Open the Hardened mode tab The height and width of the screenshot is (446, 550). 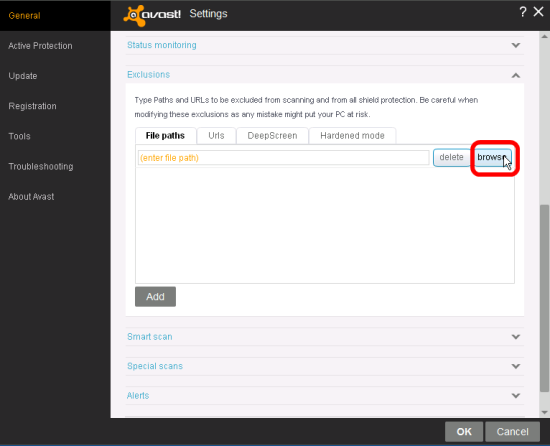coord(352,136)
